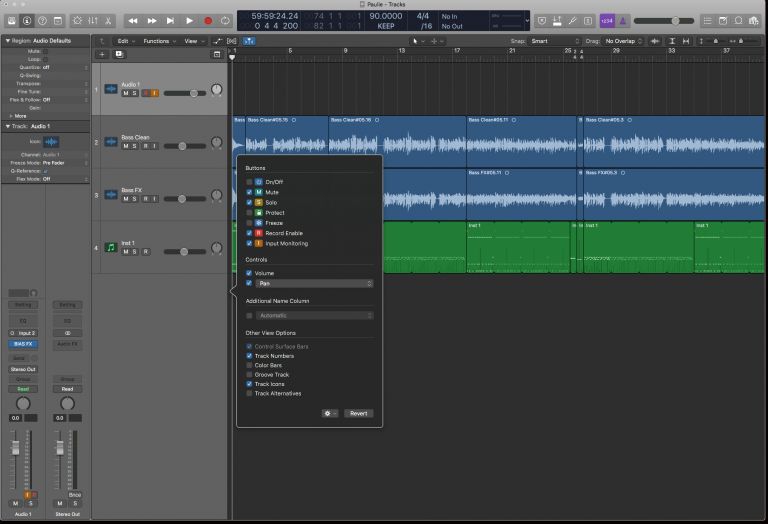The image size is (768, 524).
Task: Enable Color Bars checkbox
Action: [249, 365]
